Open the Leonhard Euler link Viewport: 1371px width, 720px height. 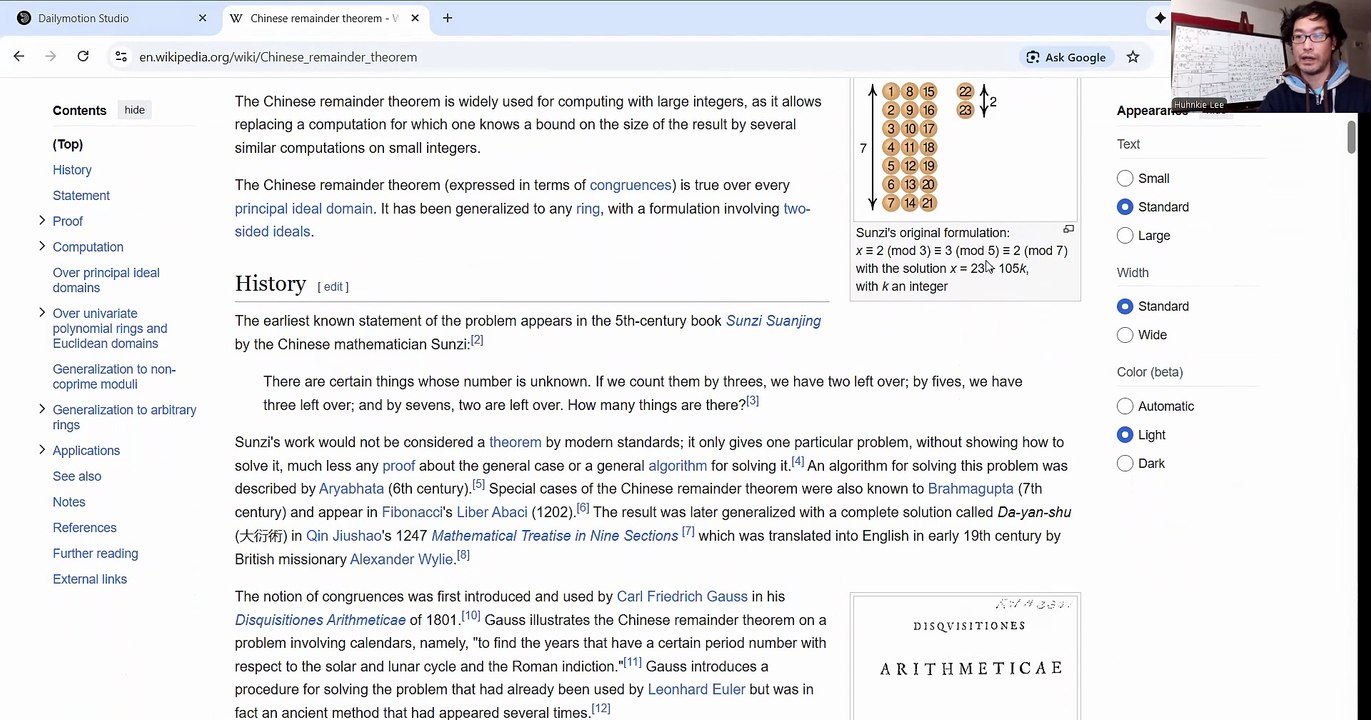click(696, 689)
